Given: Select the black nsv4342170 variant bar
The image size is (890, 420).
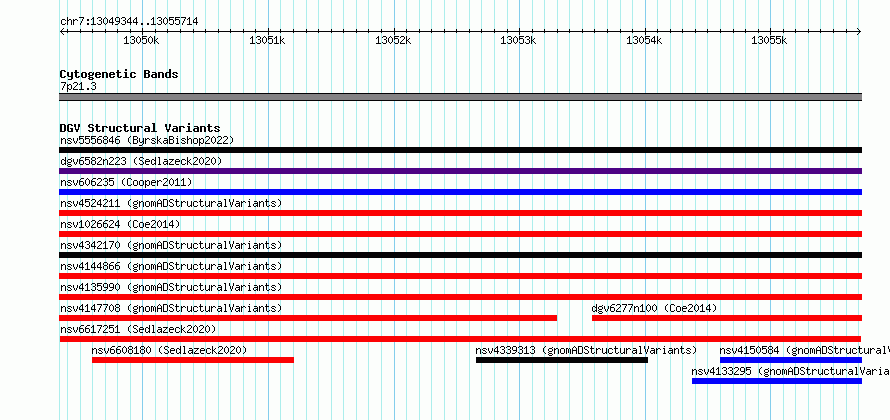Looking at the screenshot, I should tap(460, 255).
